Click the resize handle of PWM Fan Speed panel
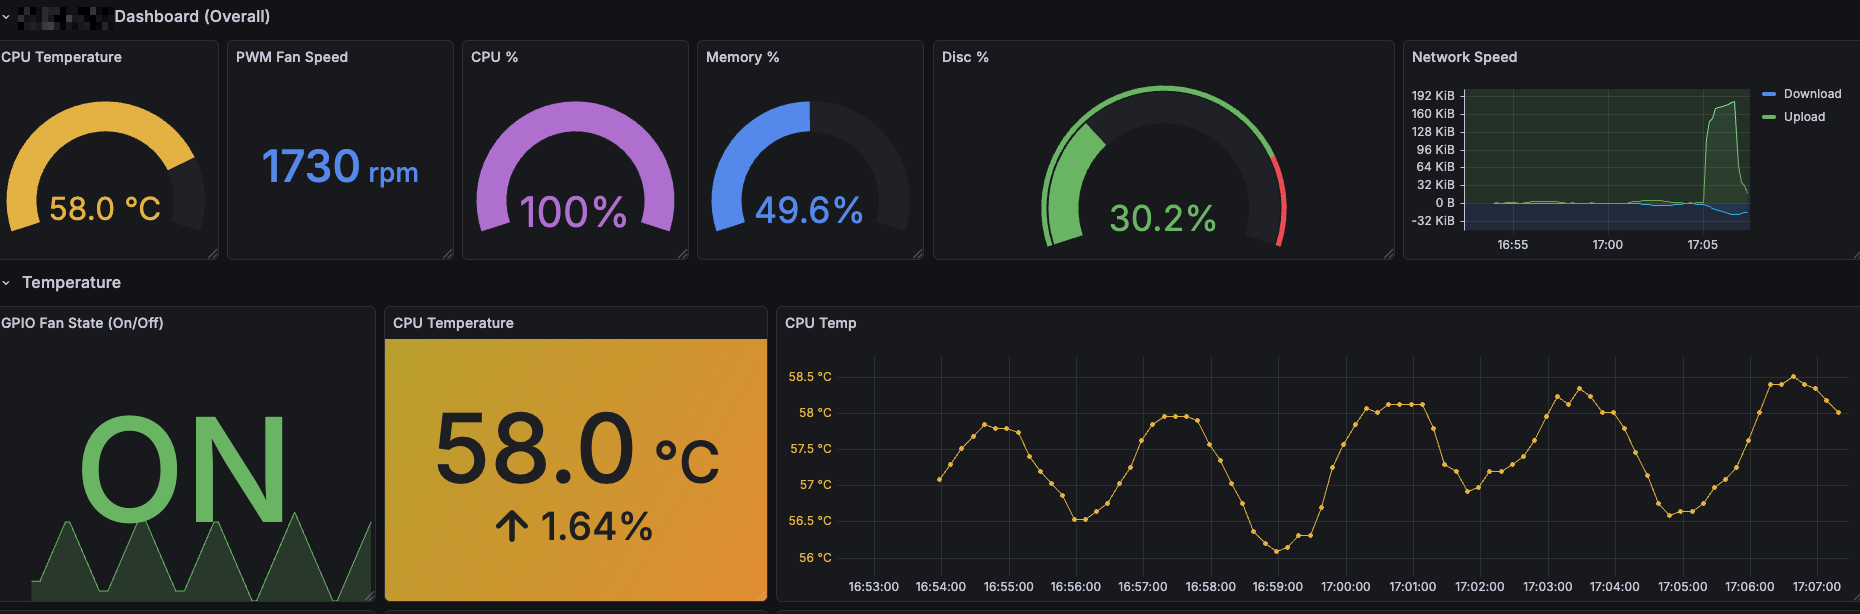 tap(448, 254)
